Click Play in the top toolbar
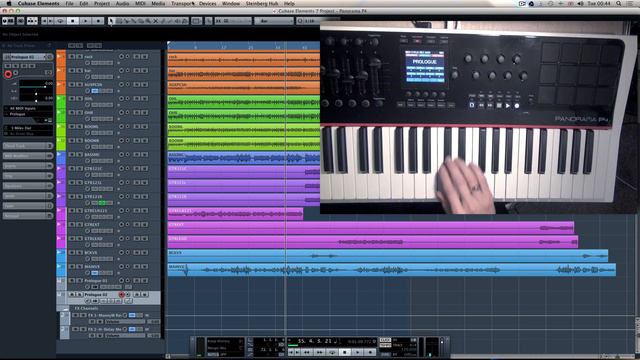 [x=85, y=21]
